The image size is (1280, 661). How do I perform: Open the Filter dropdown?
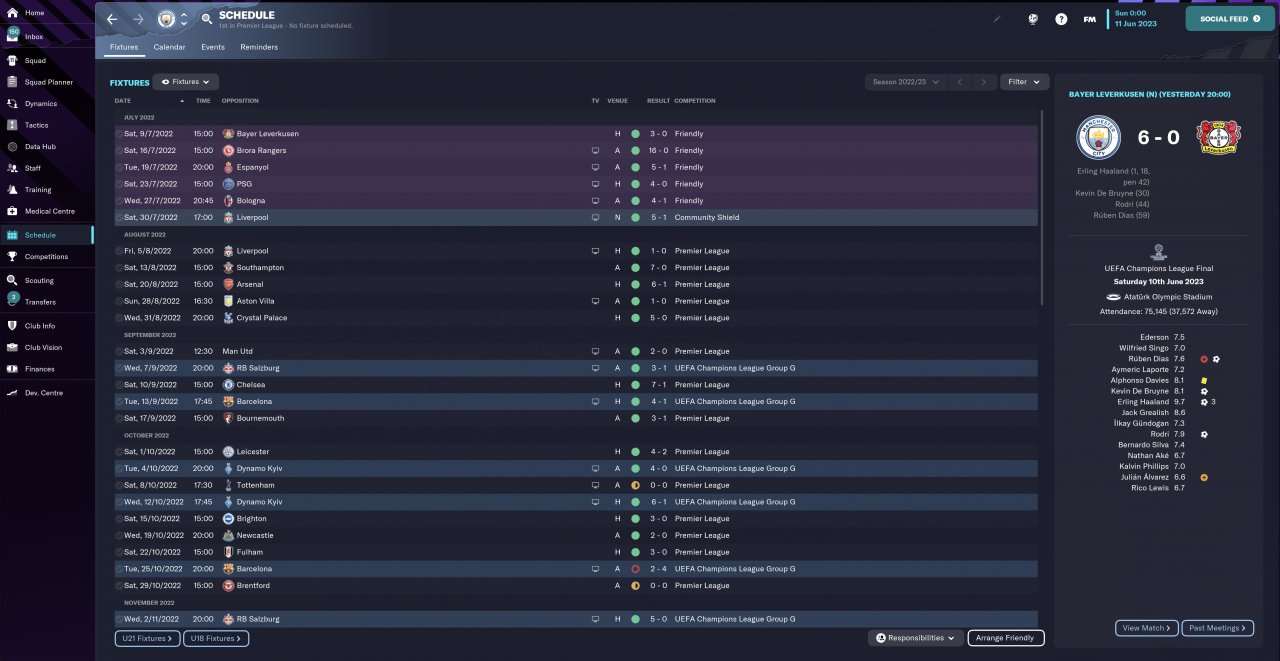coord(1024,82)
